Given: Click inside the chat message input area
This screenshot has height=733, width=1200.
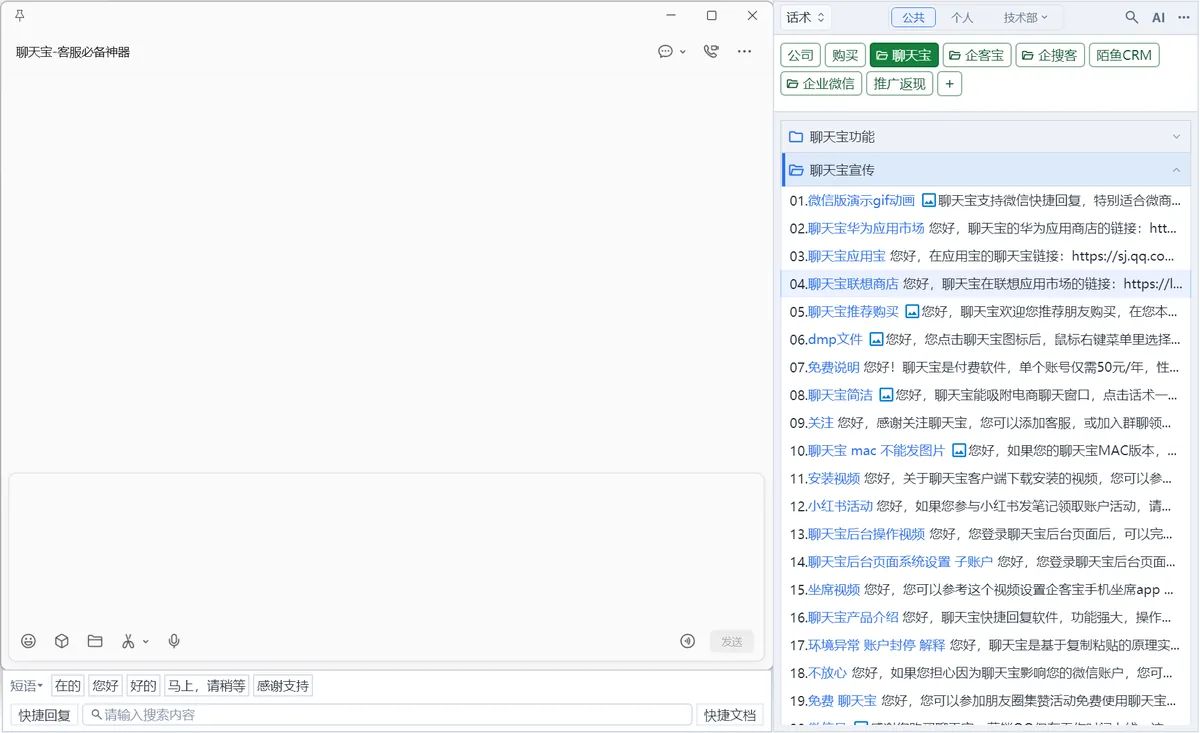Looking at the screenshot, I should click(x=386, y=548).
